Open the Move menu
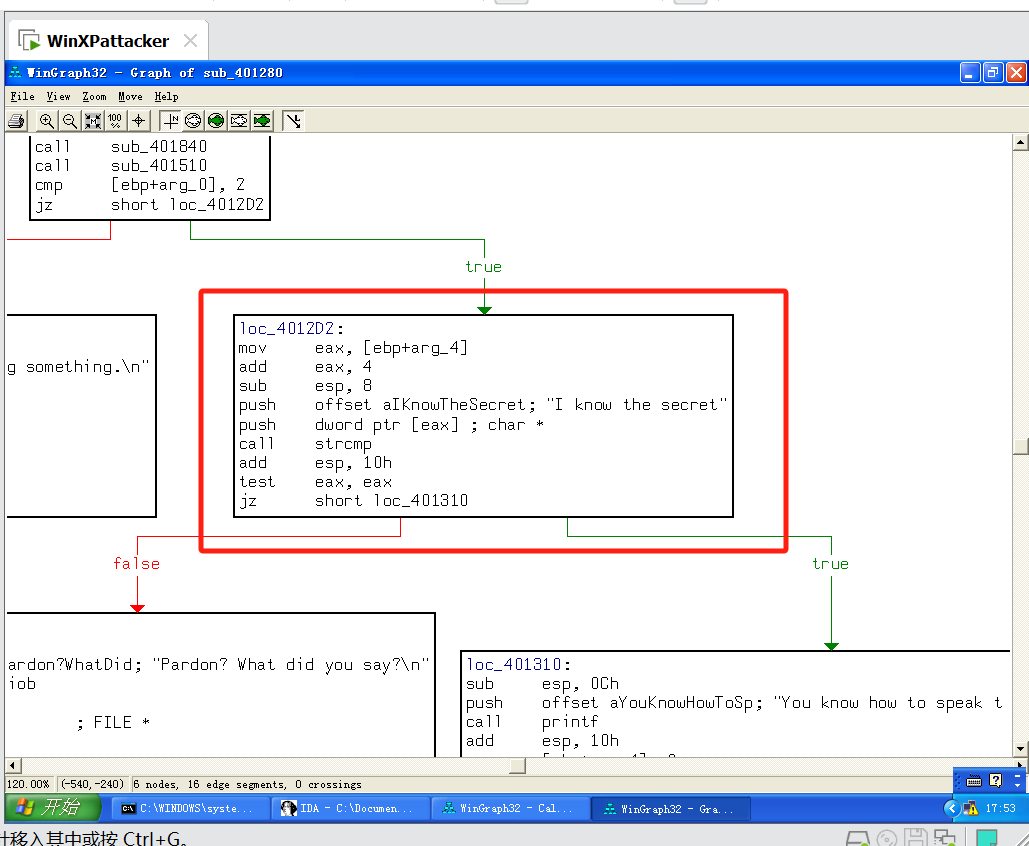The height and width of the screenshot is (846, 1029). click(130, 96)
